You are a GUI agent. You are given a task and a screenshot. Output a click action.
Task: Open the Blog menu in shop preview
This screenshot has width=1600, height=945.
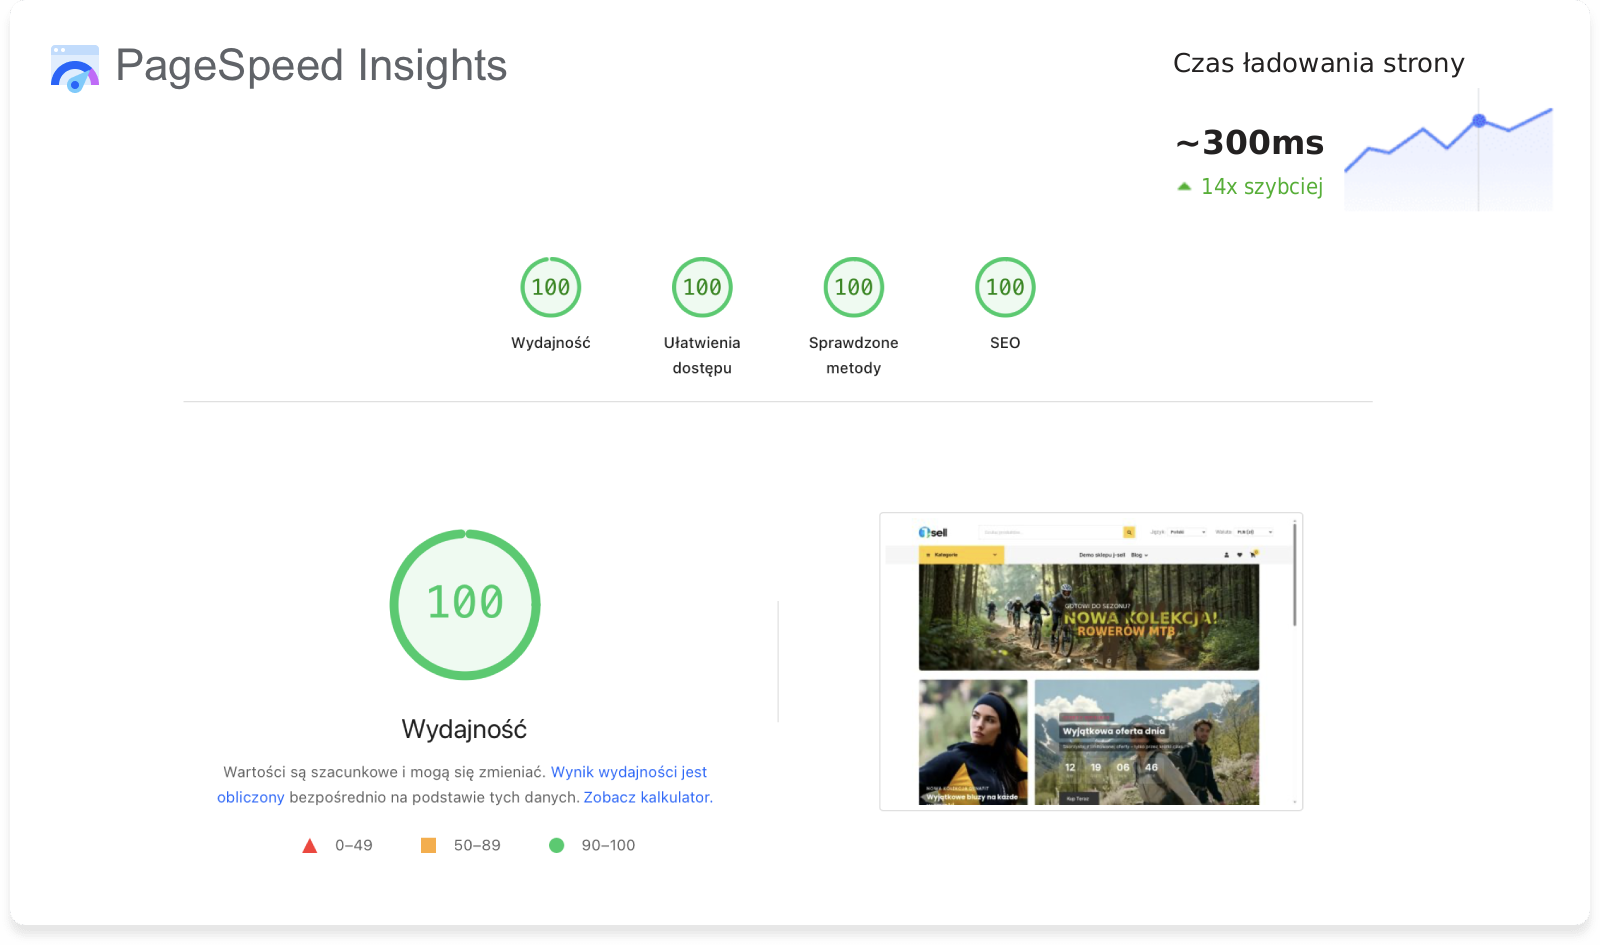click(1139, 554)
